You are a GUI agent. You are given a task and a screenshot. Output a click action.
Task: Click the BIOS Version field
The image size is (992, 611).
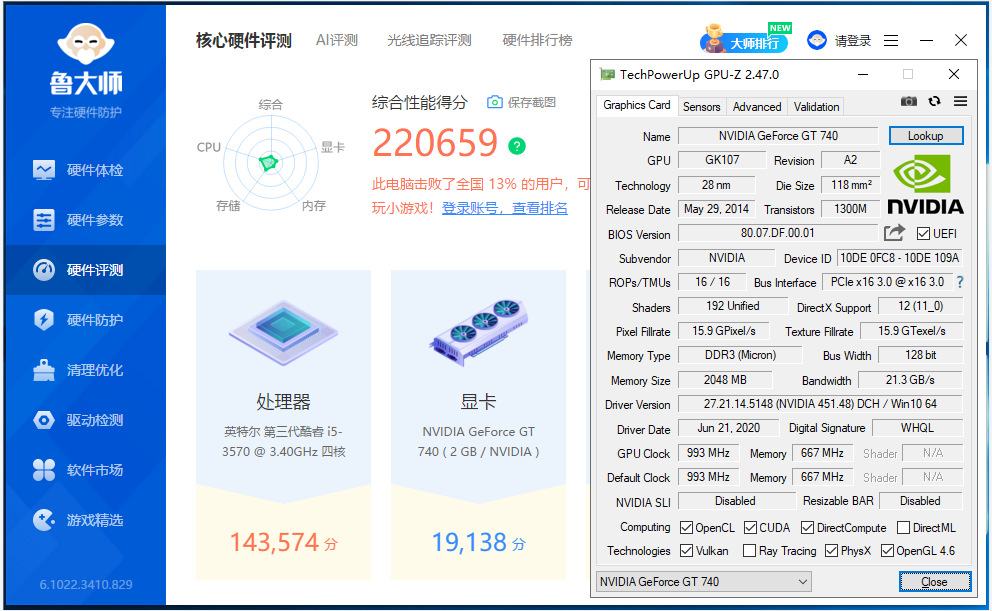[x=778, y=233]
